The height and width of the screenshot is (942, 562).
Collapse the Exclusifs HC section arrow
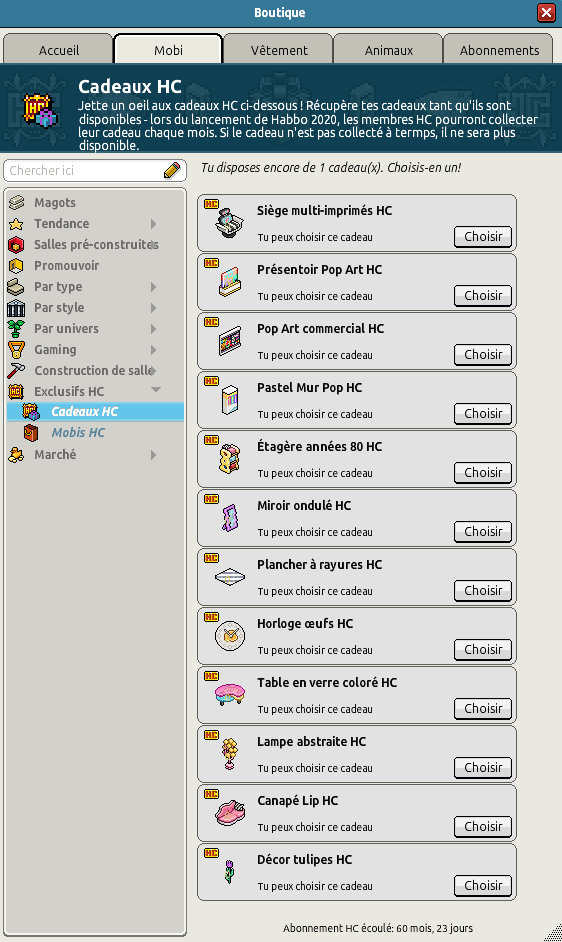click(156, 390)
